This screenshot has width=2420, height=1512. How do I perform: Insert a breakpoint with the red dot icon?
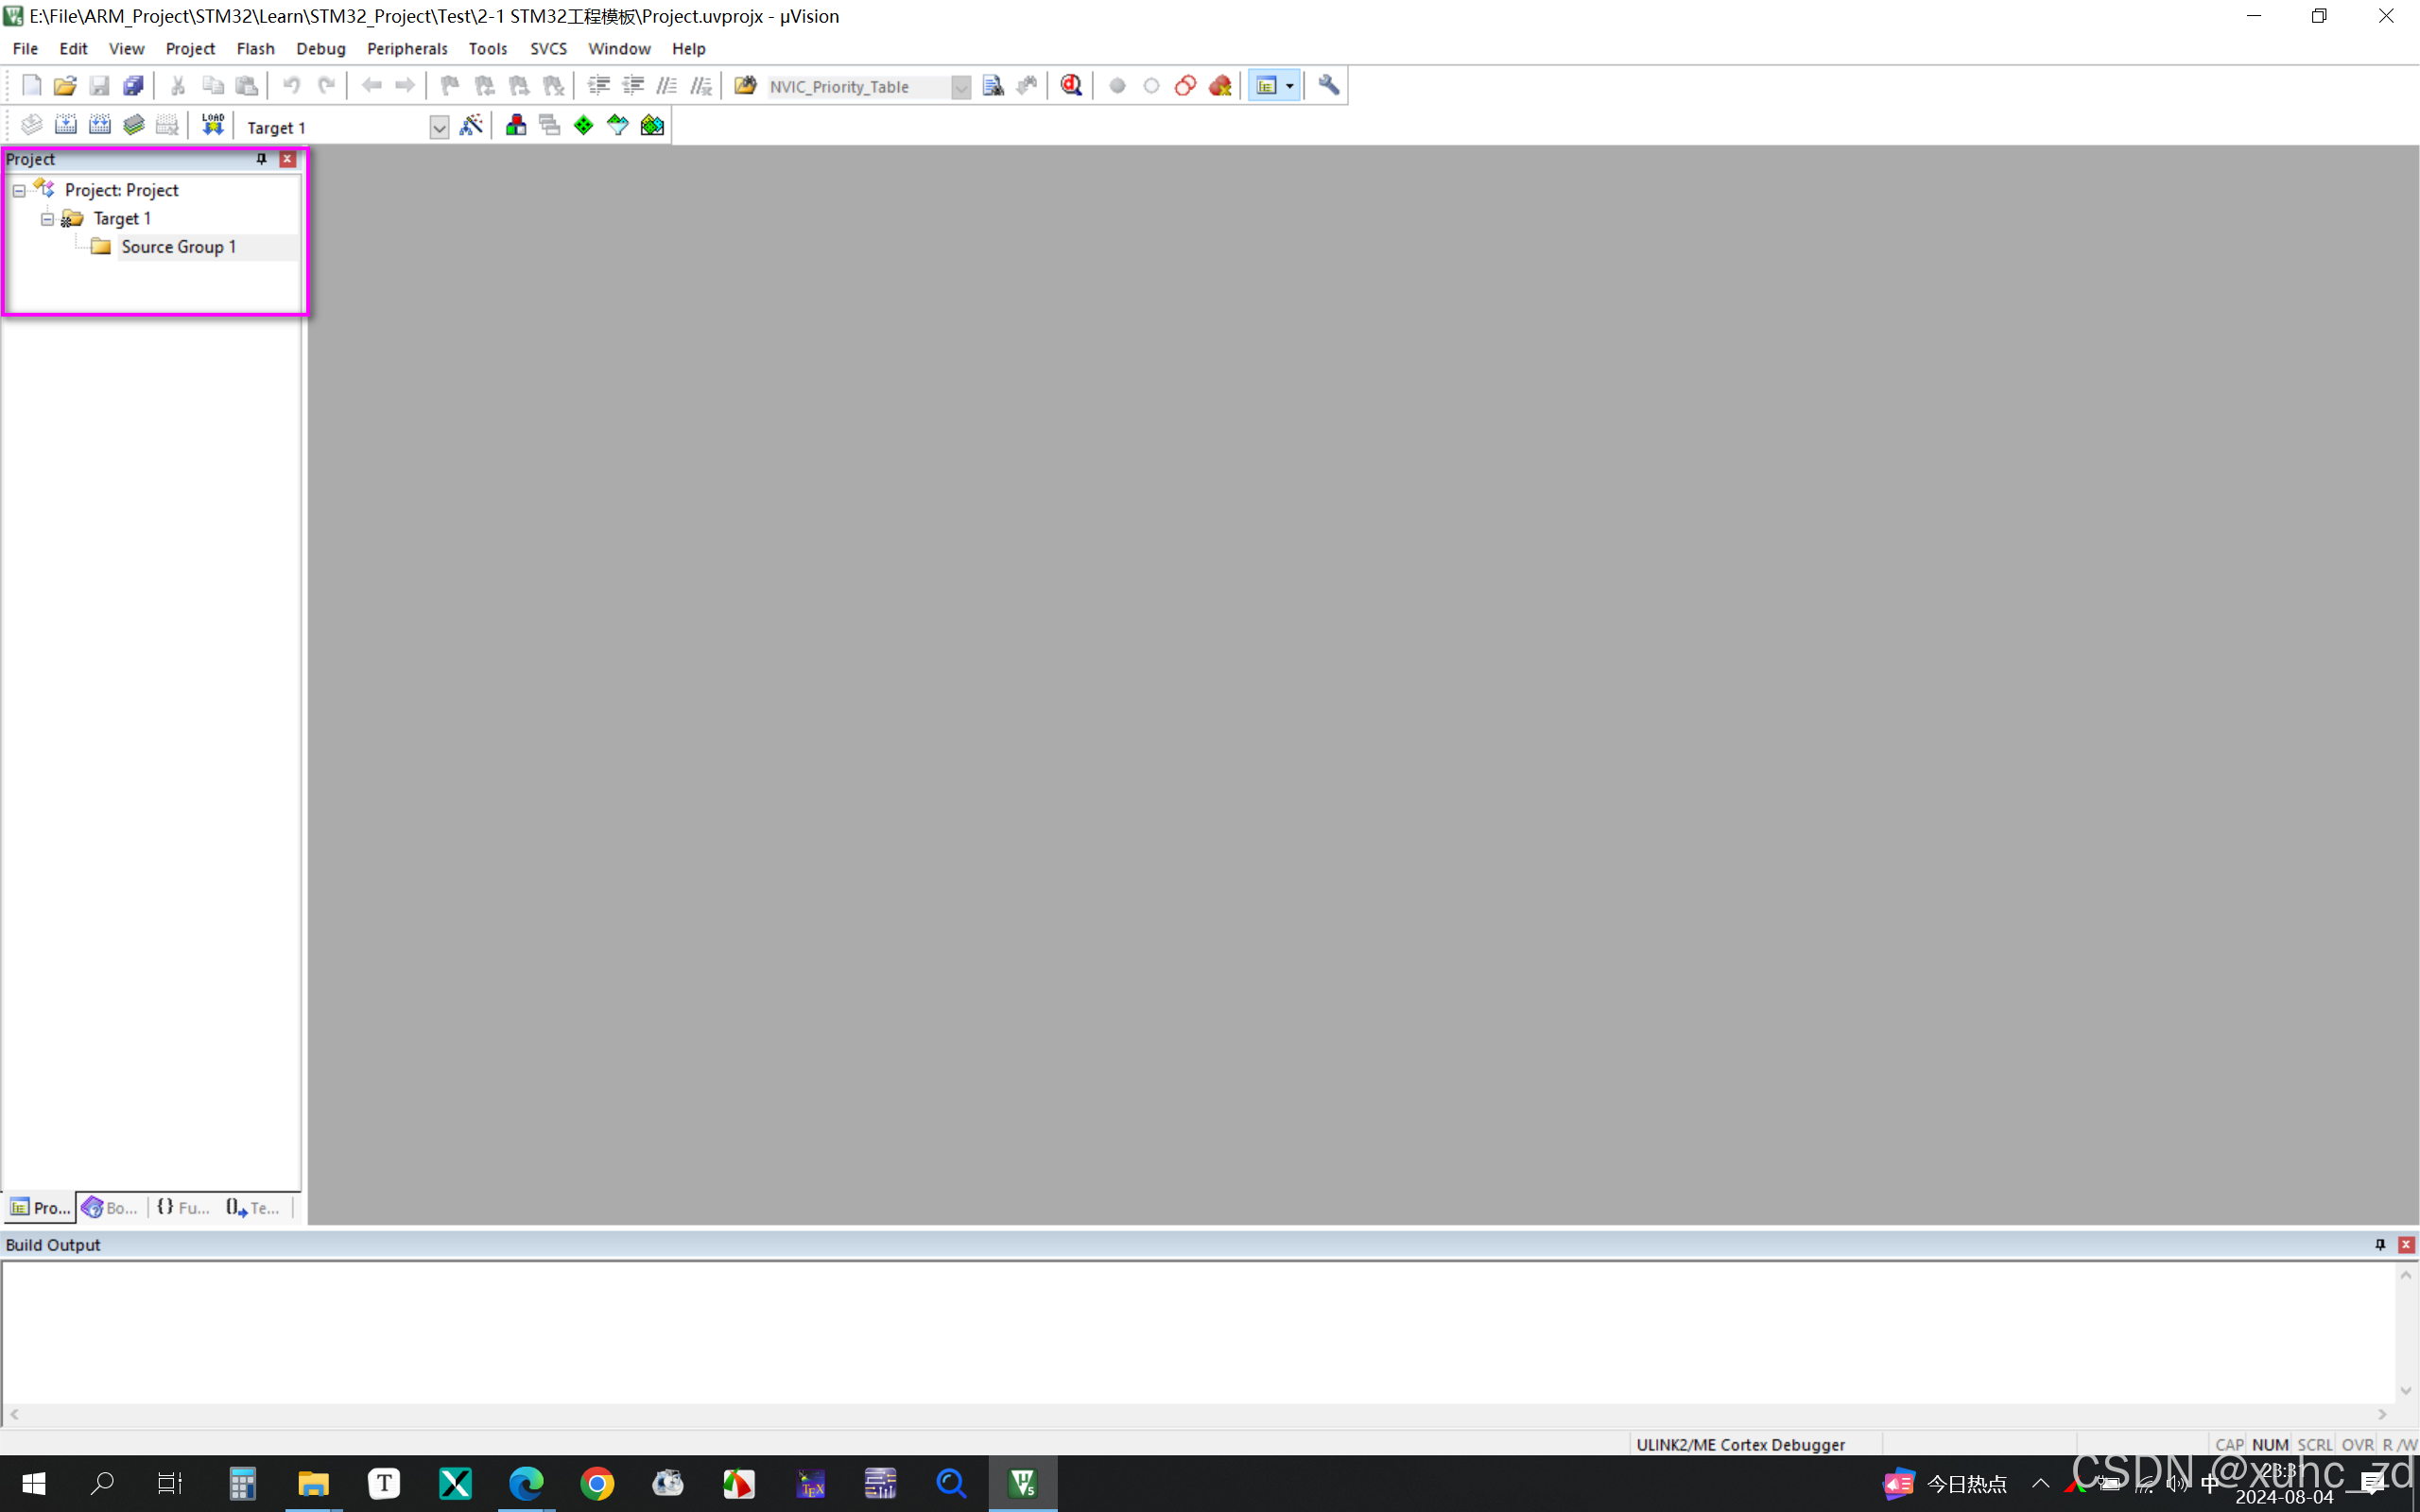pos(1118,86)
